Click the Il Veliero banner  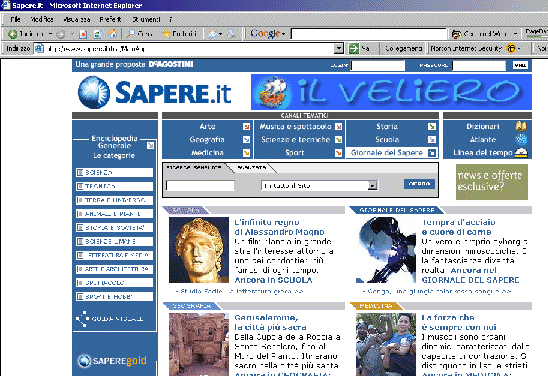click(x=391, y=92)
